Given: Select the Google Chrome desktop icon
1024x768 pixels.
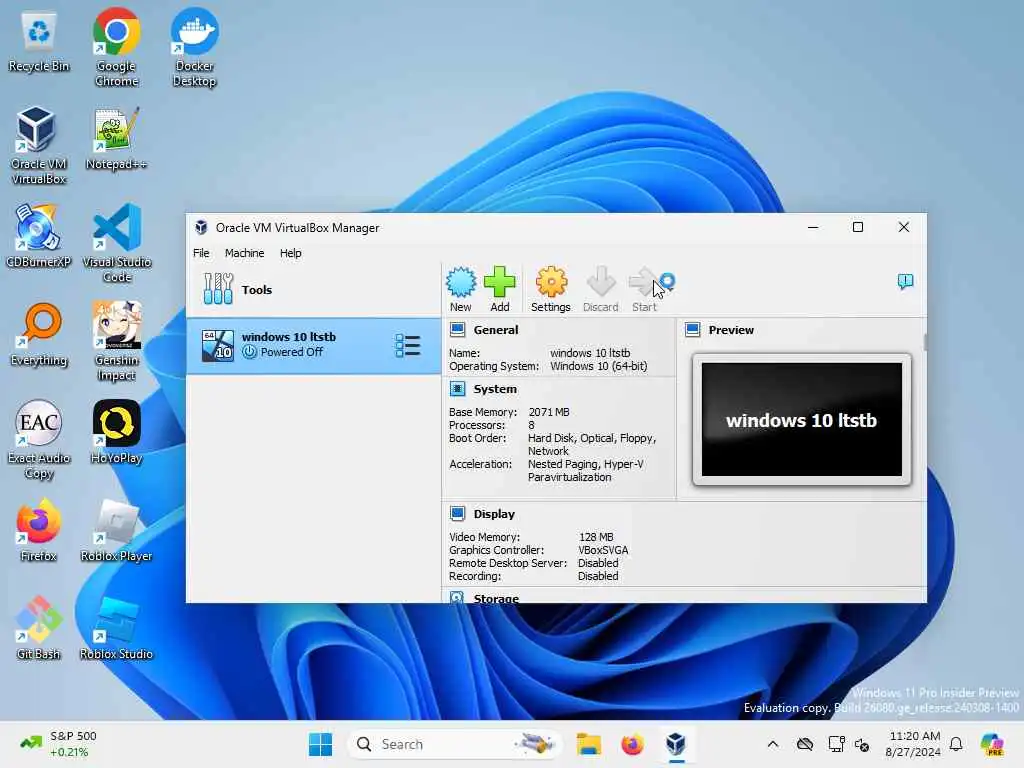Looking at the screenshot, I should pyautogui.click(x=117, y=49).
